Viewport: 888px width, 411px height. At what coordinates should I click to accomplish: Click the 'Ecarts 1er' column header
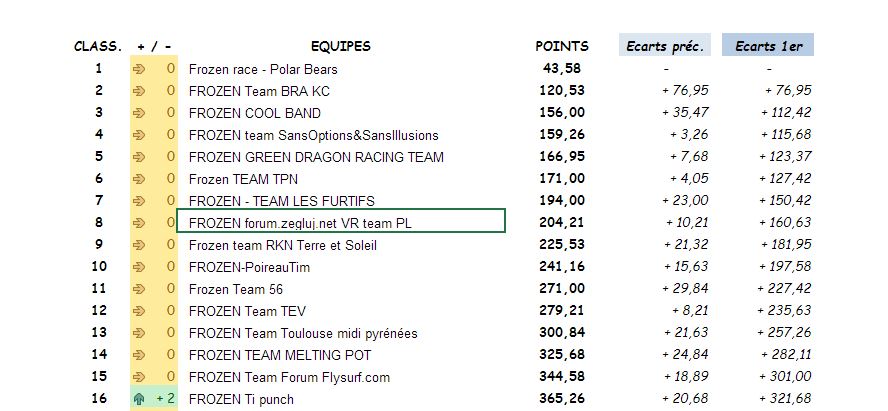click(x=768, y=46)
